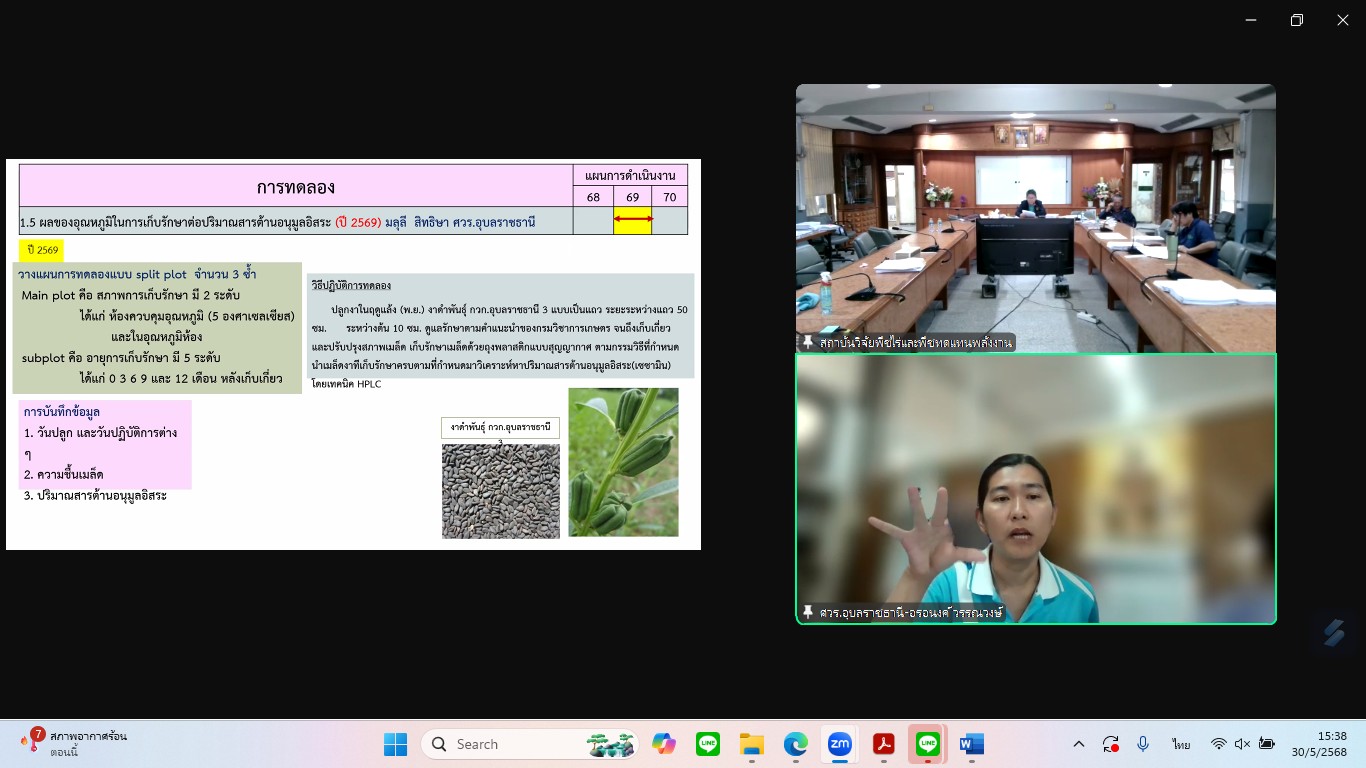Open File Explorer from the taskbar
Viewport: 1366px width, 768px height.
click(x=751, y=744)
